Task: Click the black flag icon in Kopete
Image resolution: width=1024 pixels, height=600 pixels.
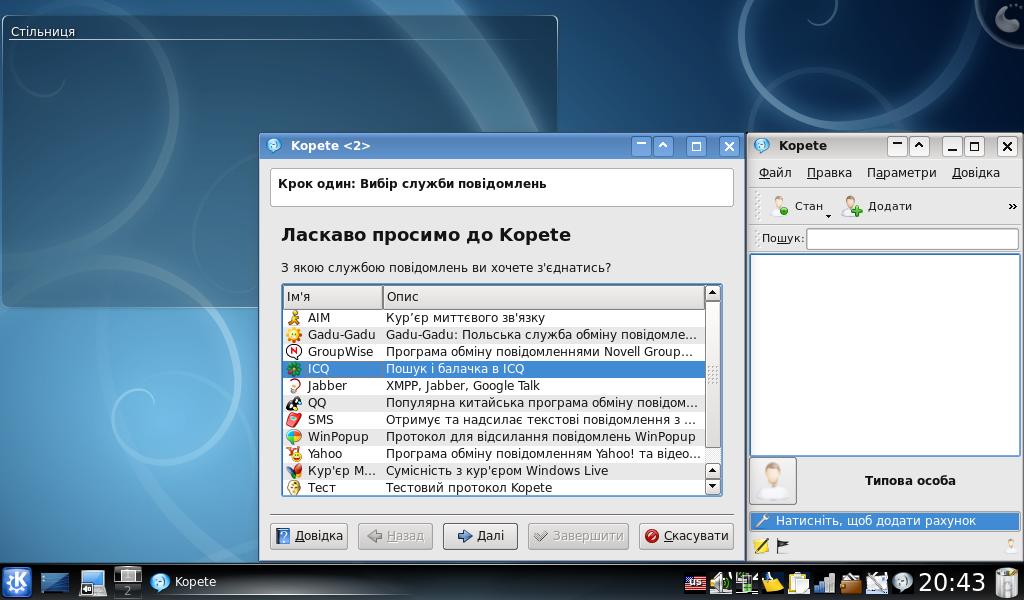Action: pyautogui.click(x=782, y=546)
